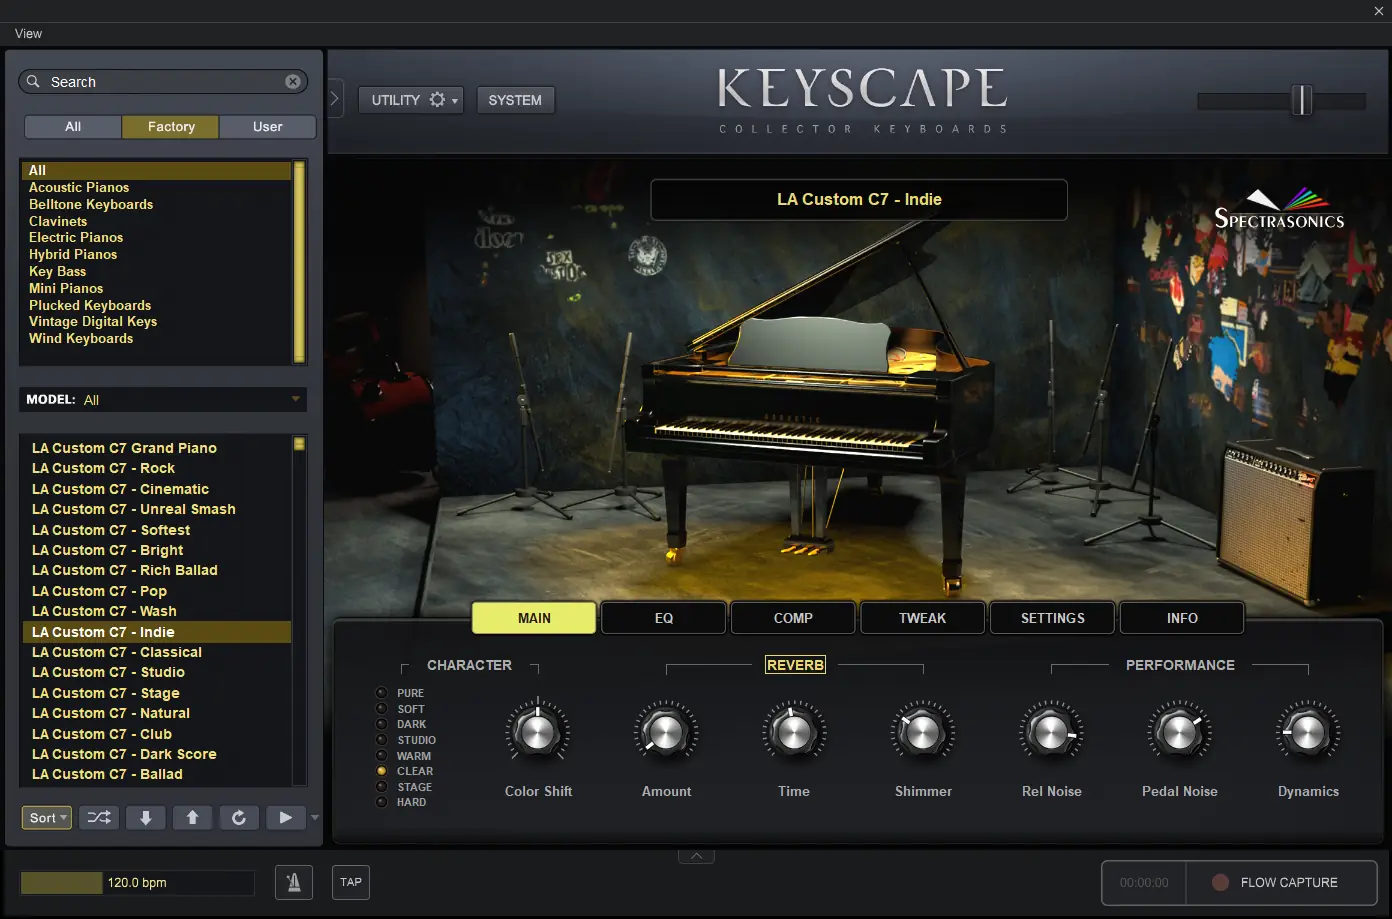Screen dimensions: 1392x919
Task: Open the COMP tab
Action: [793, 618]
